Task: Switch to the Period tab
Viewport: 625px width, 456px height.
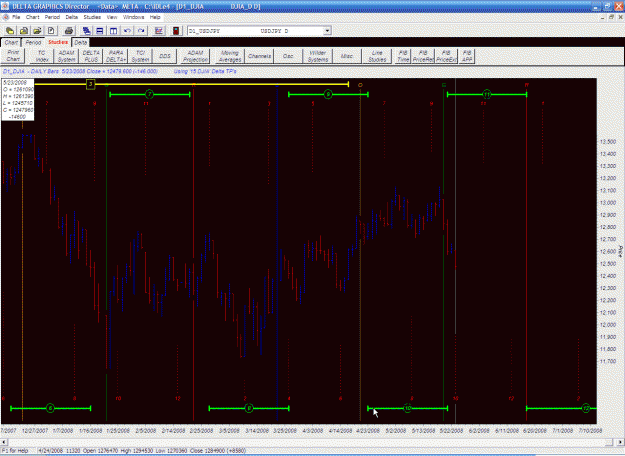Action: tap(33, 42)
